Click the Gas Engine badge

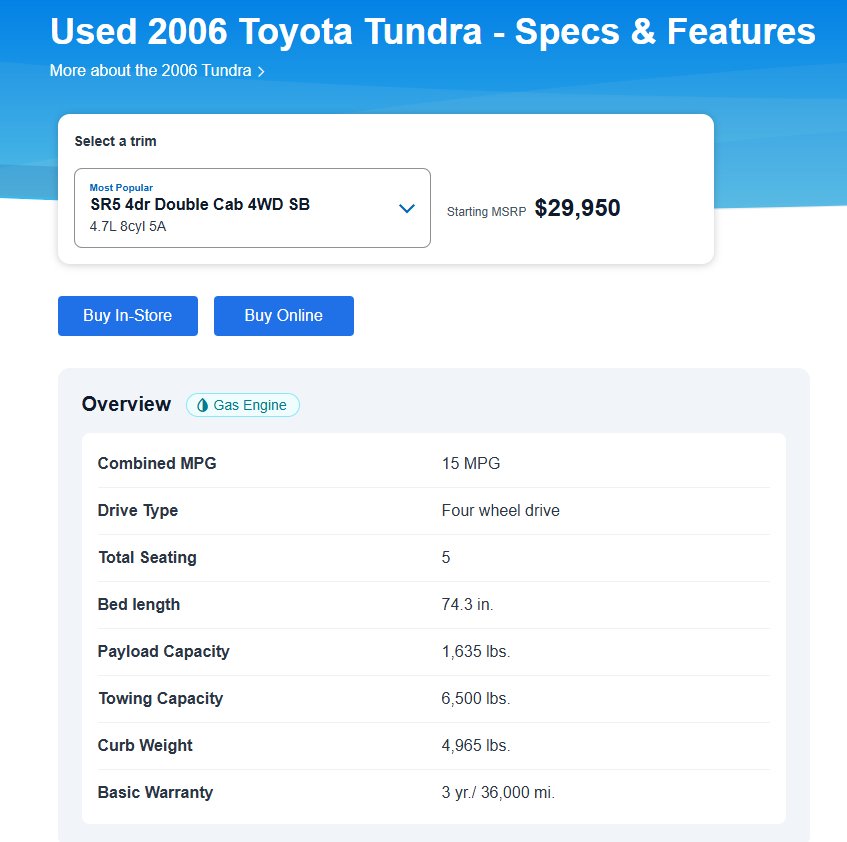tap(243, 405)
